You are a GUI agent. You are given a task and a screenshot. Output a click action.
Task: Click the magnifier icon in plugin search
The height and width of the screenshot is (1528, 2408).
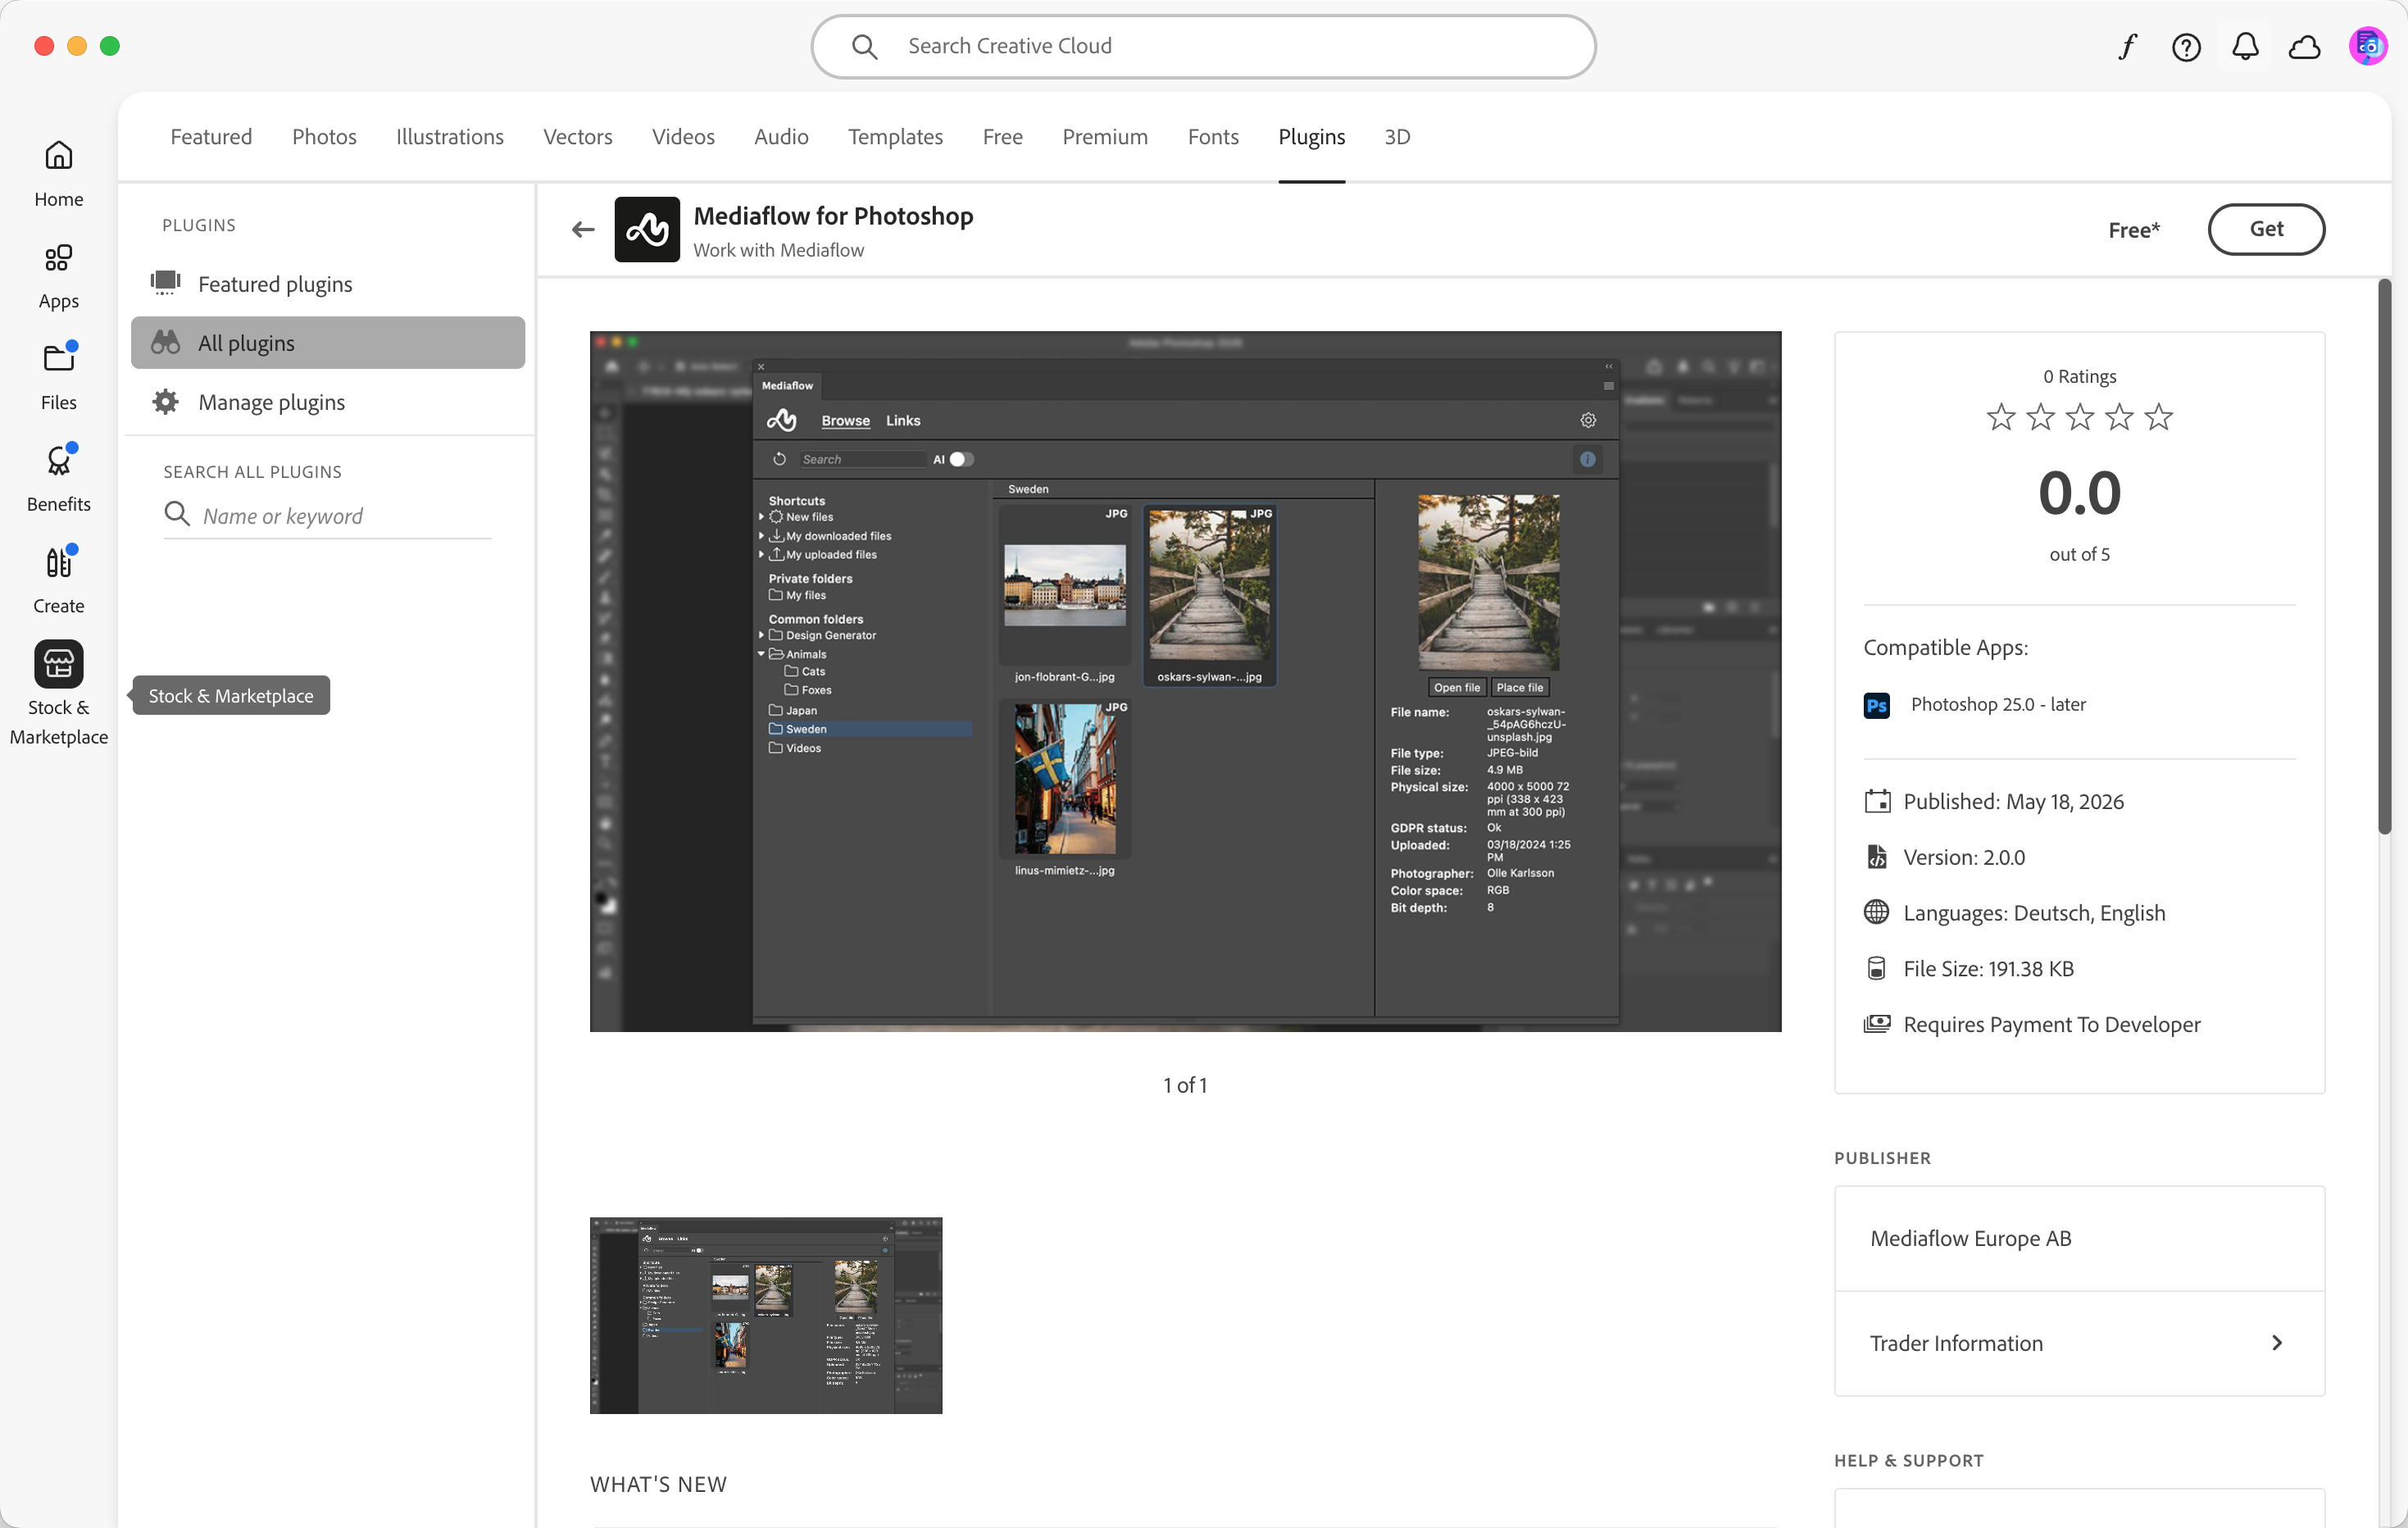pyautogui.click(x=177, y=514)
